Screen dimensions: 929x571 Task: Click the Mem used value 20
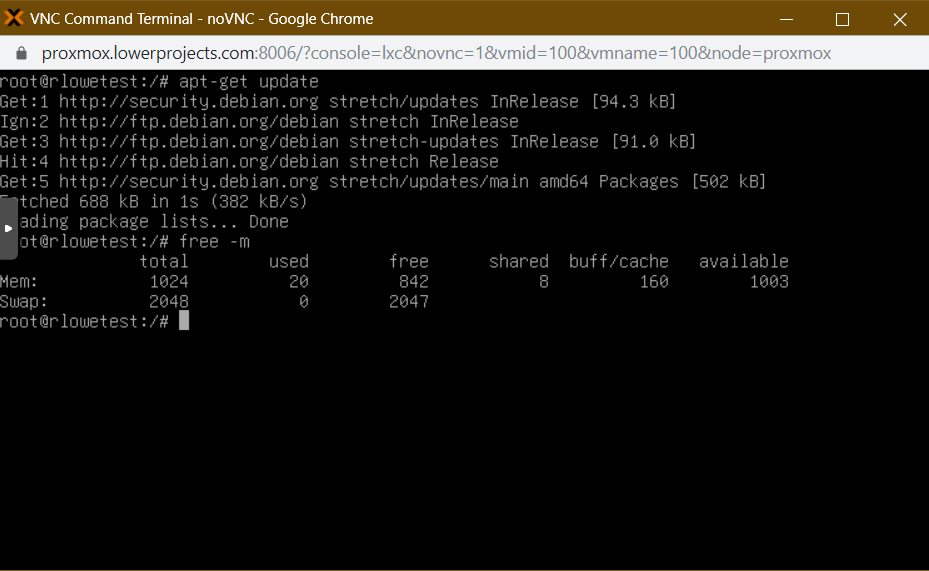[x=299, y=281]
